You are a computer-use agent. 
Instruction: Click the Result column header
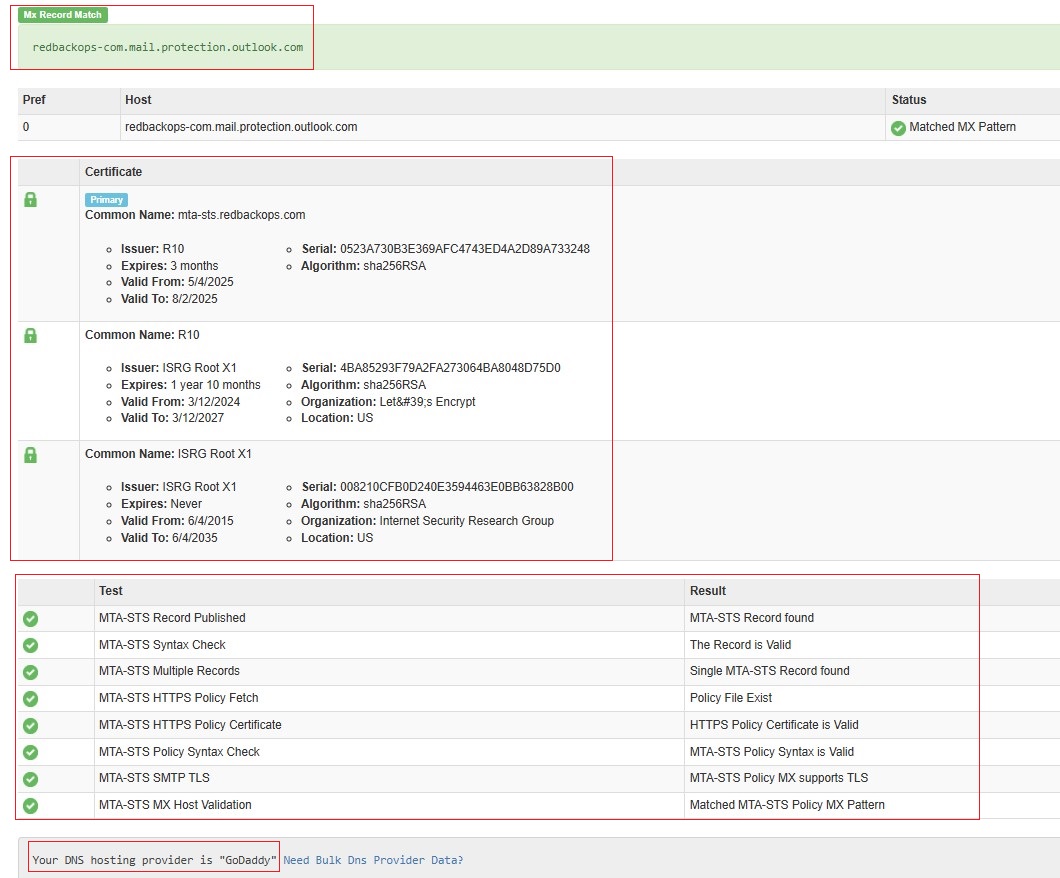[707, 591]
